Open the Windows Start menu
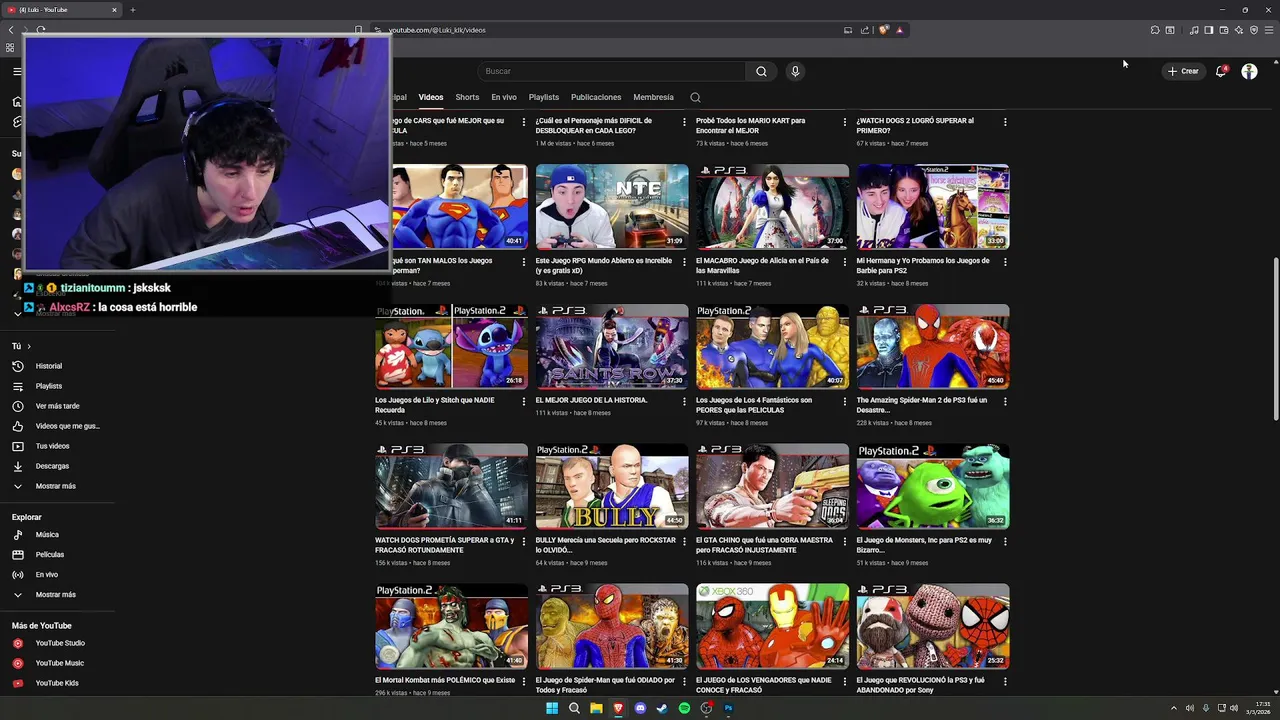This screenshot has width=1280, height=720. click(552, 708)
